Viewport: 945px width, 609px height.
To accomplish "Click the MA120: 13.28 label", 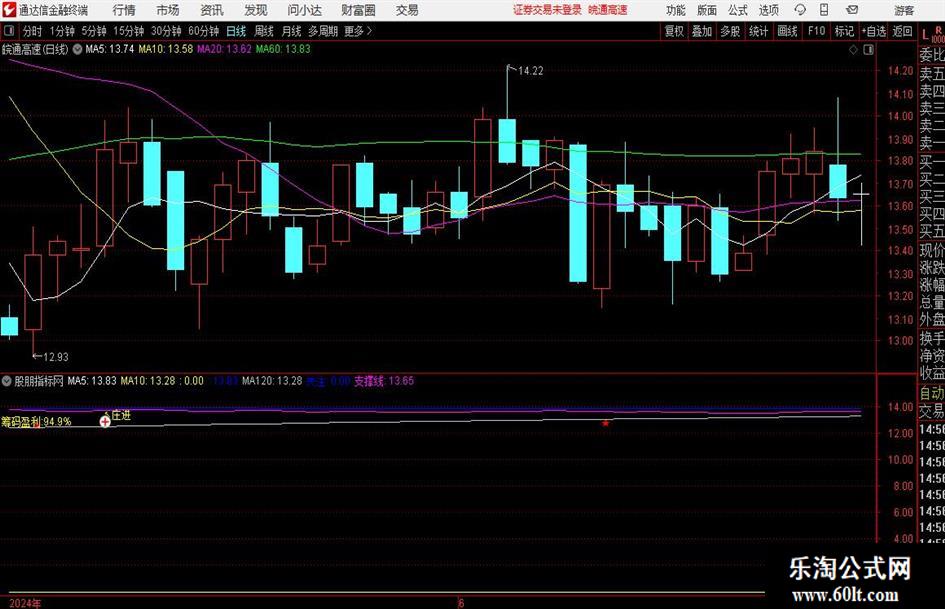I will (x=272, y=381).
